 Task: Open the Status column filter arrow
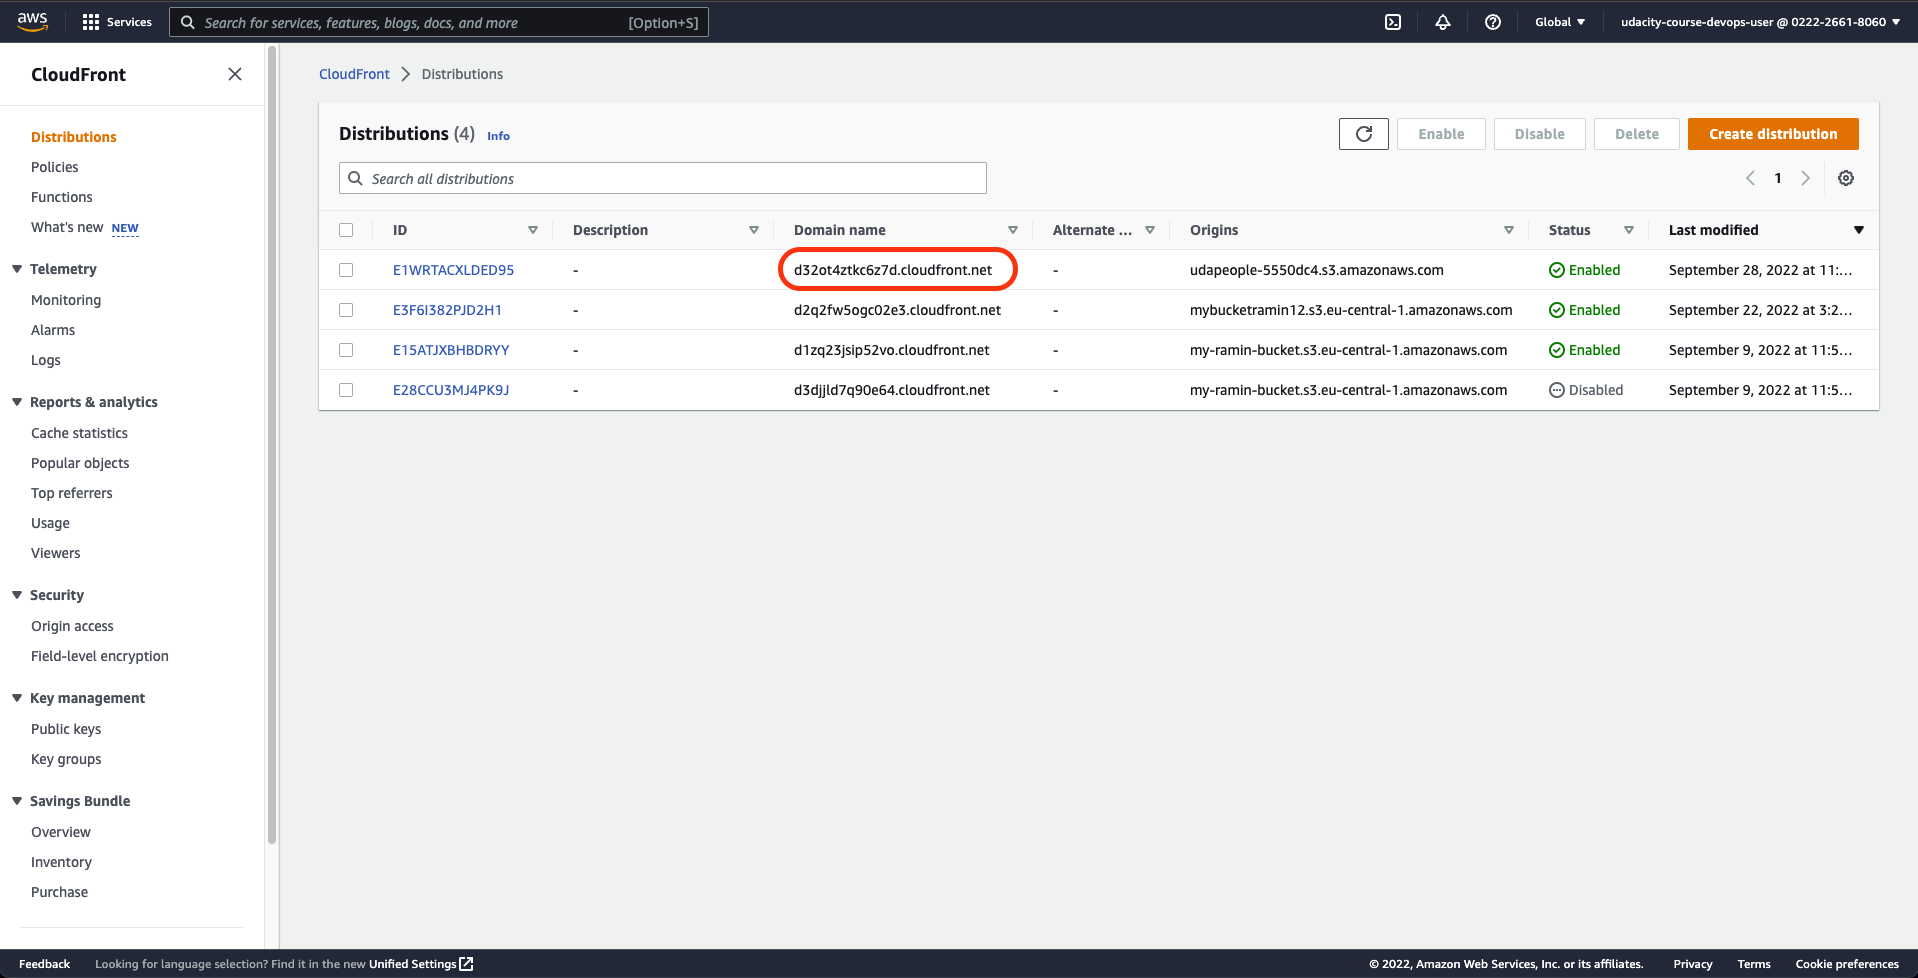coord(1629,230)
